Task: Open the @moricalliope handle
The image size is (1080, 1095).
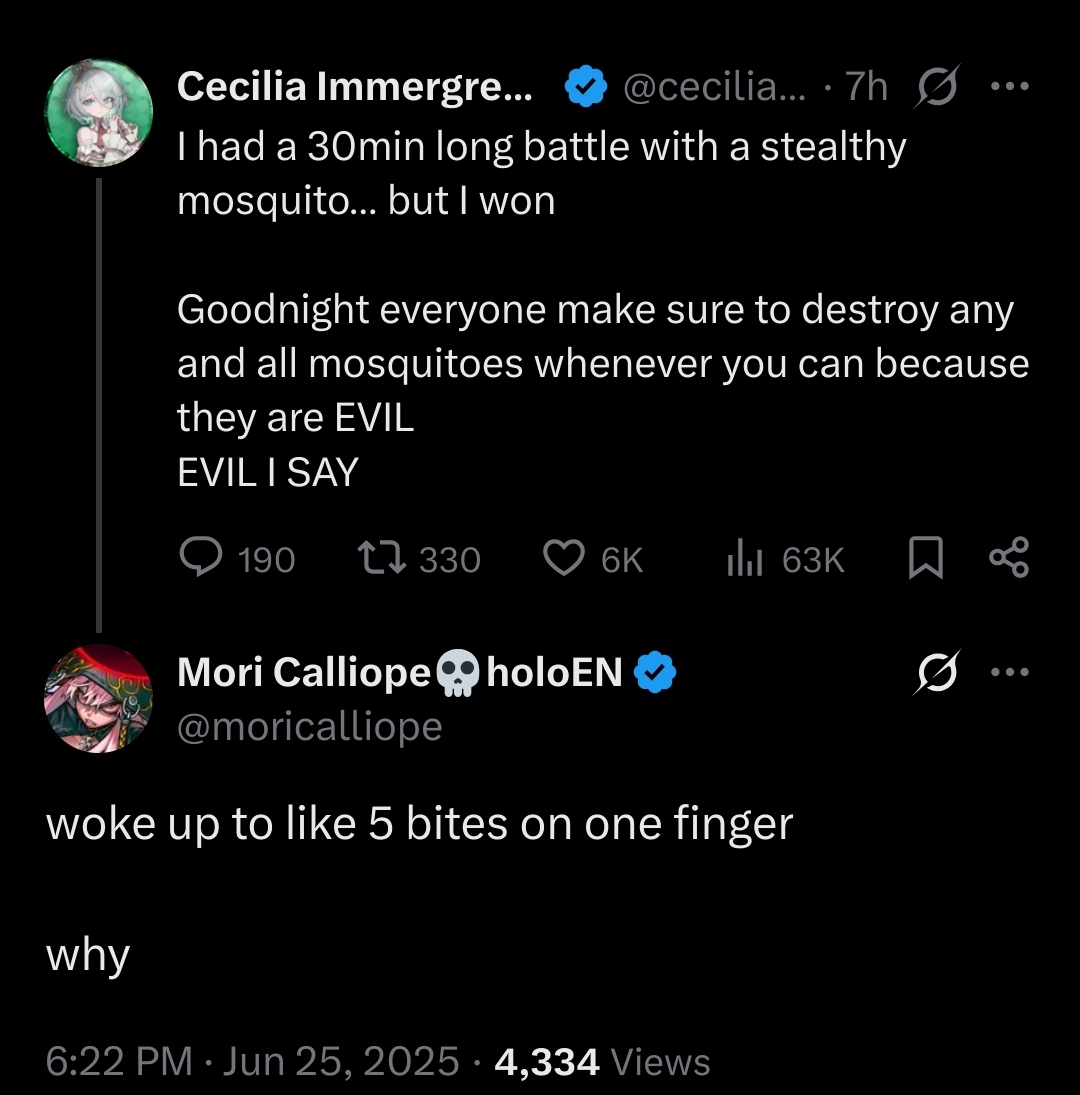Action: tap(310, 727)
